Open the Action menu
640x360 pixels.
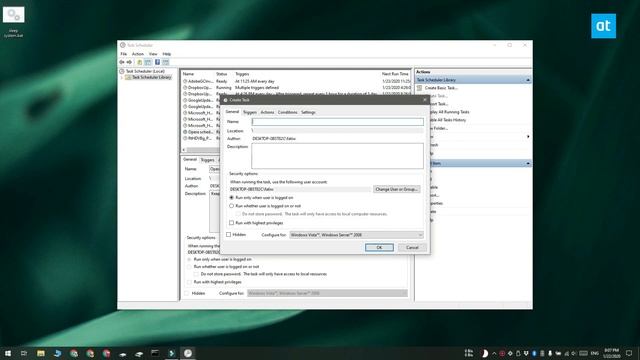(x=138, y=54)
